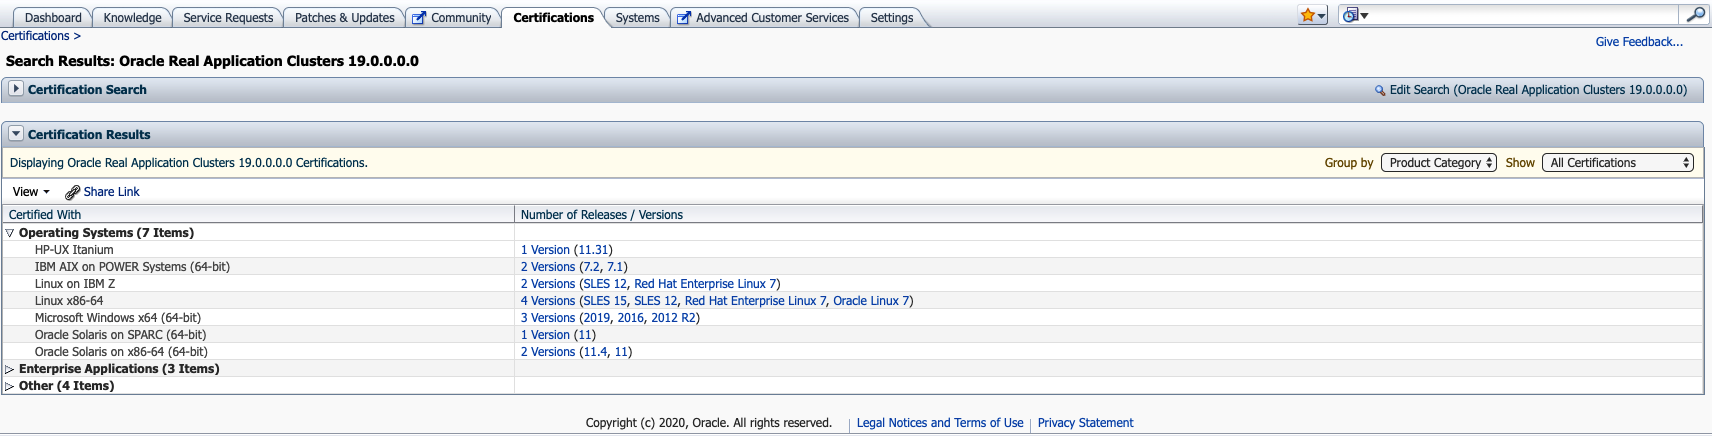Viewport: 1712px width, 436px height.
Task: Click AIX version 7.1 link
Action: [x=615, y=267]
